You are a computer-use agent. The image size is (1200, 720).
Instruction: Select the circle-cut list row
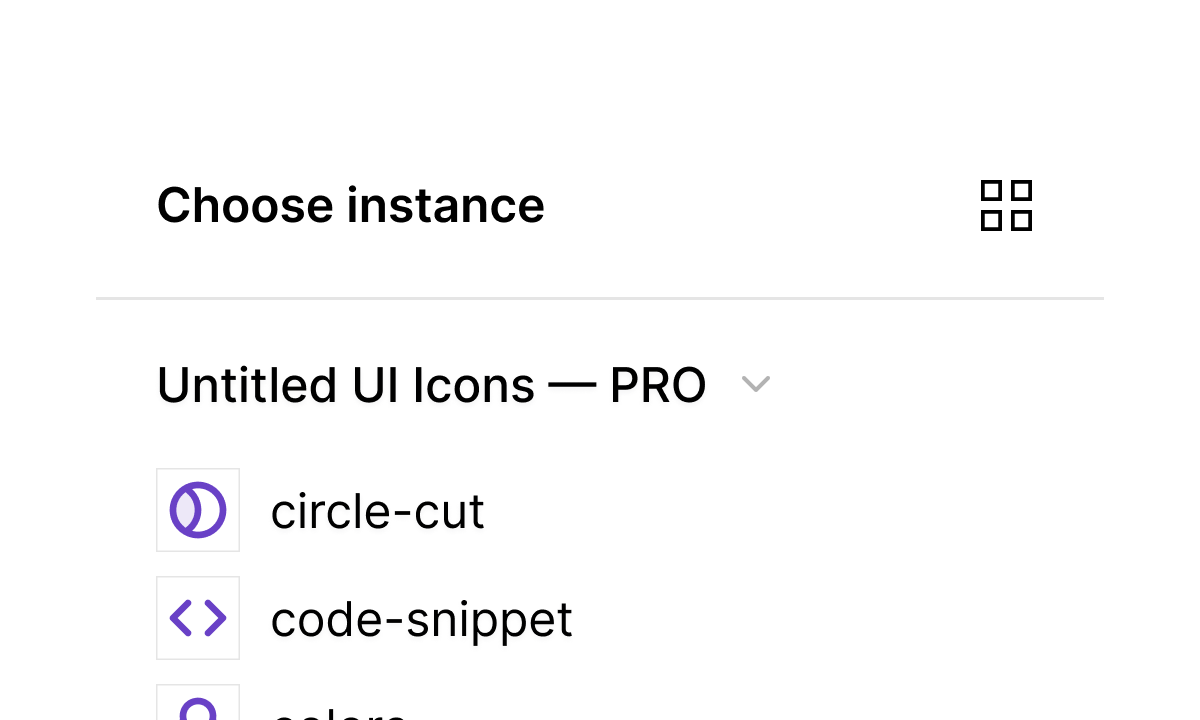point(320,510)
